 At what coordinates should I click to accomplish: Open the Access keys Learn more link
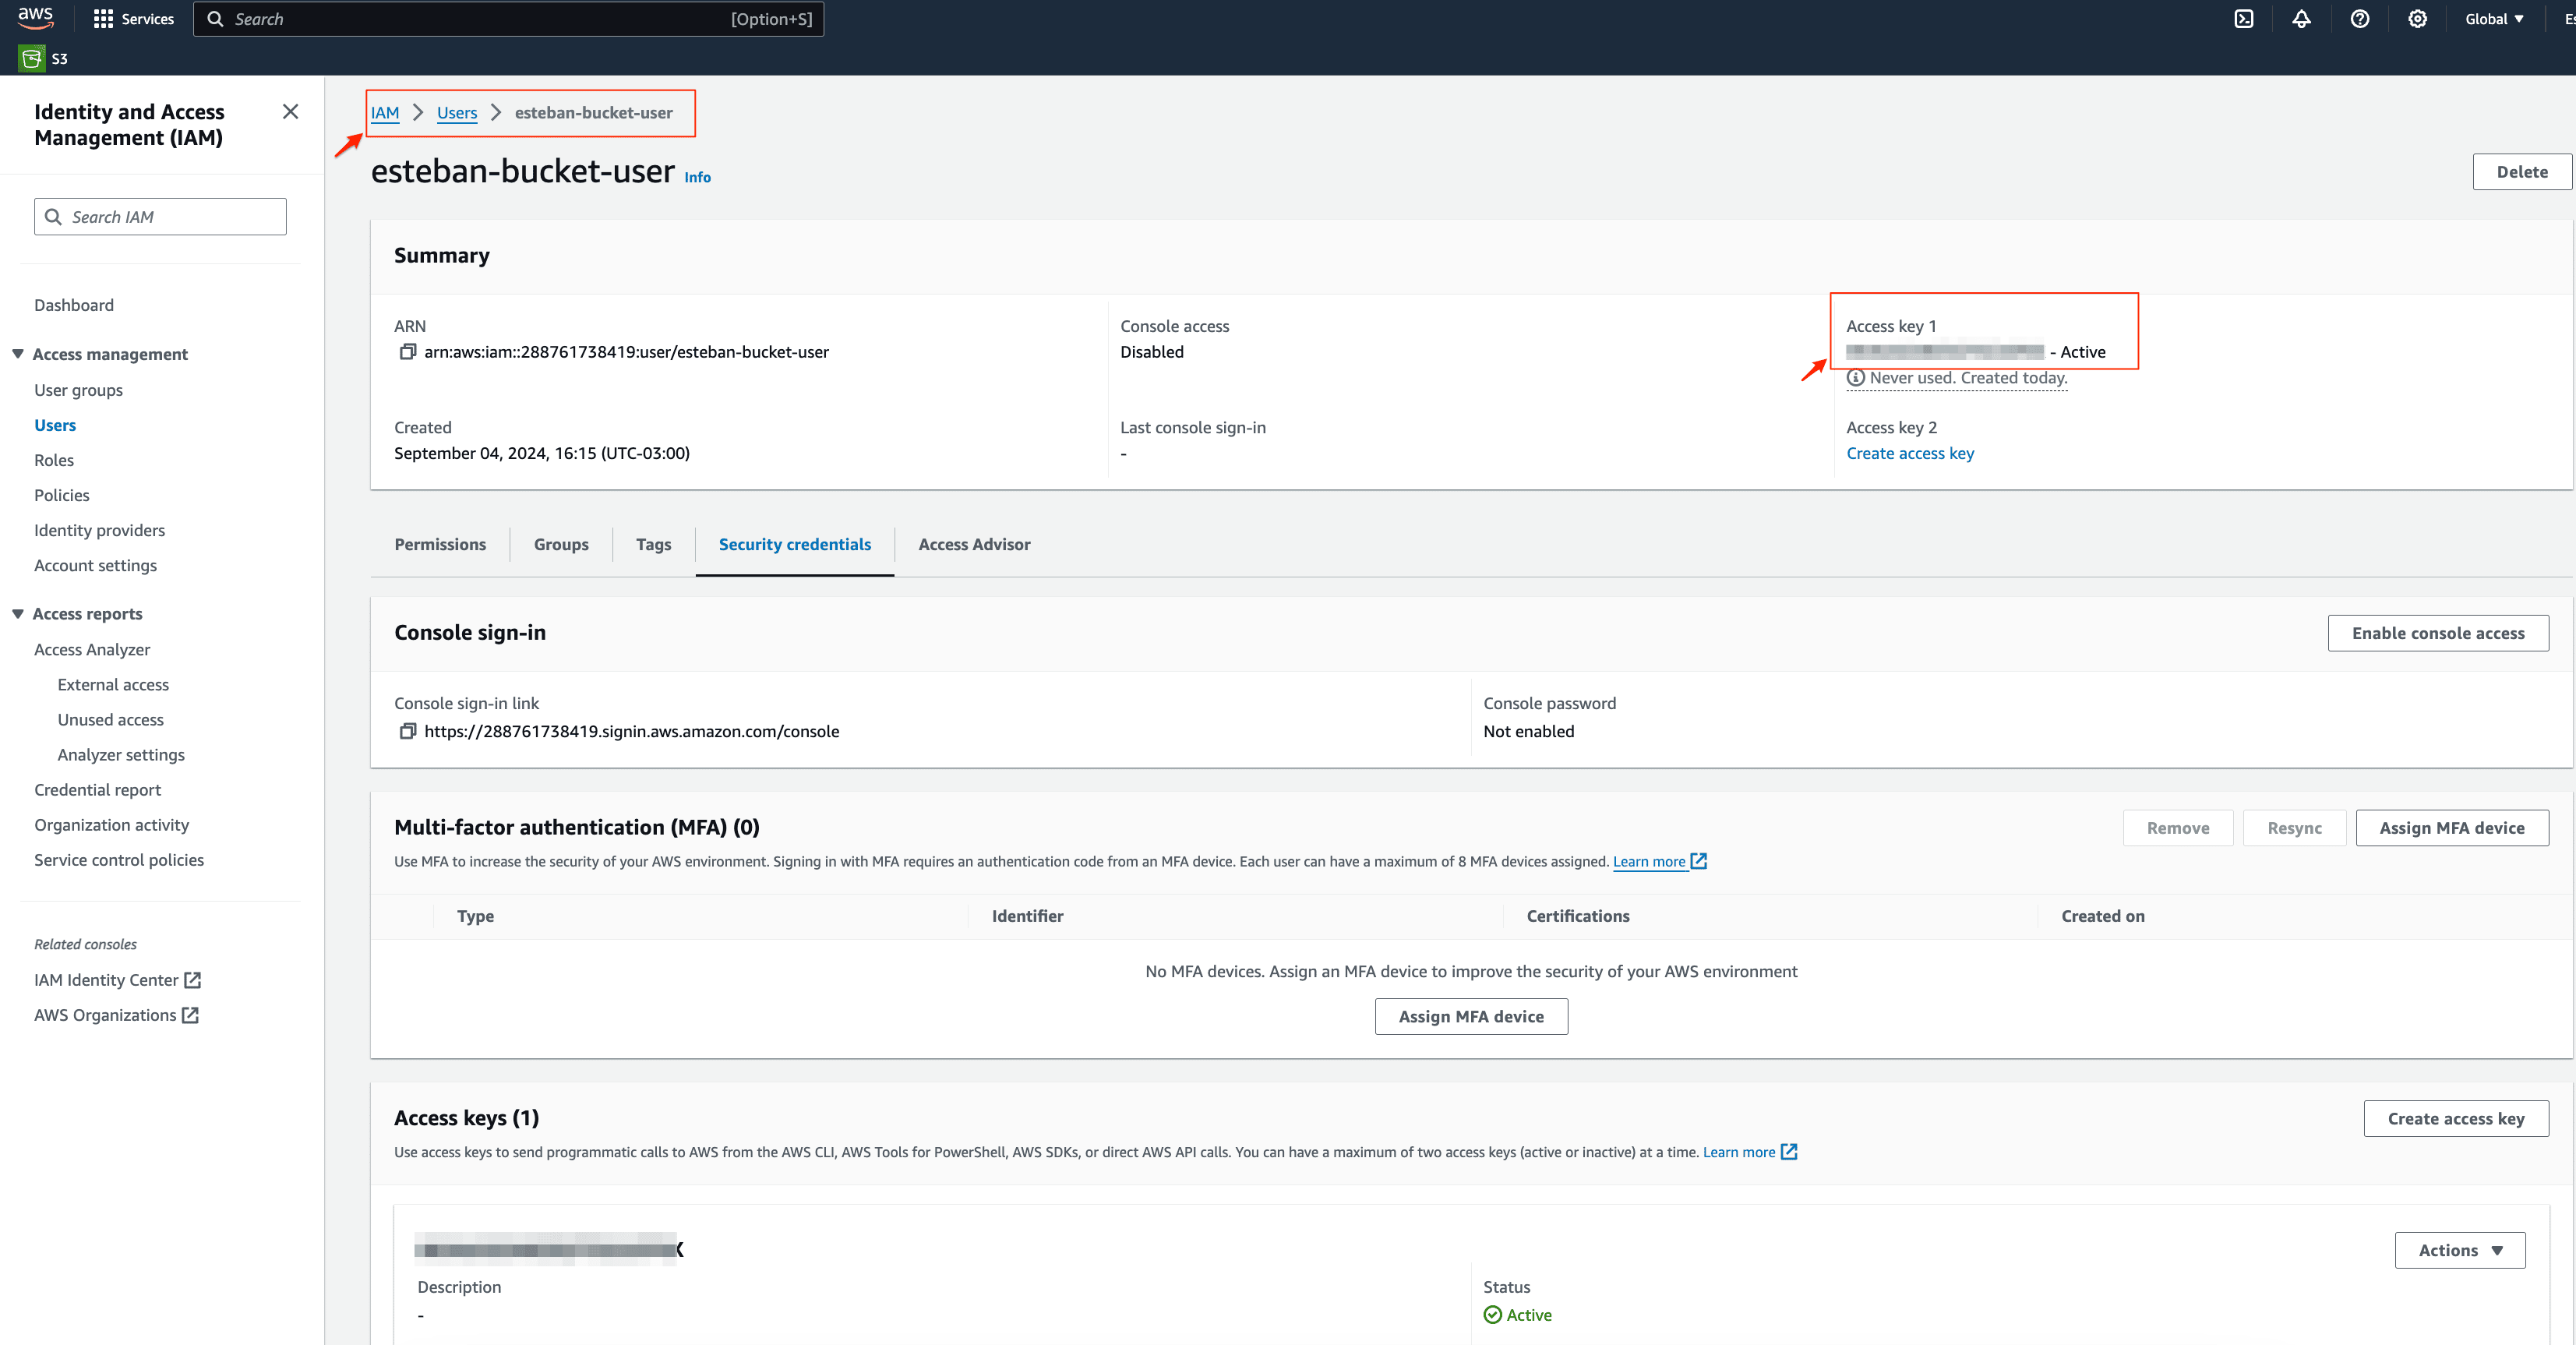[1738, 1152]
